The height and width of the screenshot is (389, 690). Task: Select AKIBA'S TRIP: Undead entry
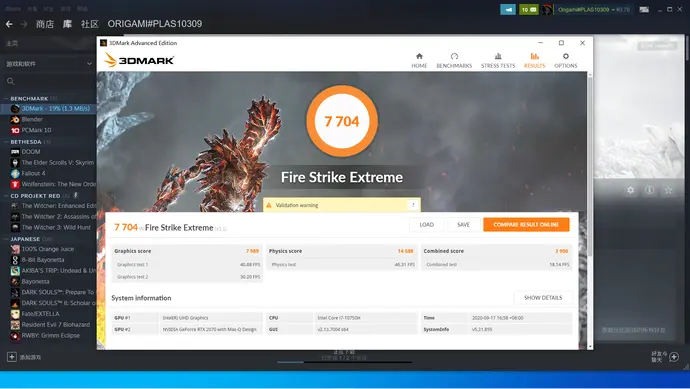(x=48, y=271)
